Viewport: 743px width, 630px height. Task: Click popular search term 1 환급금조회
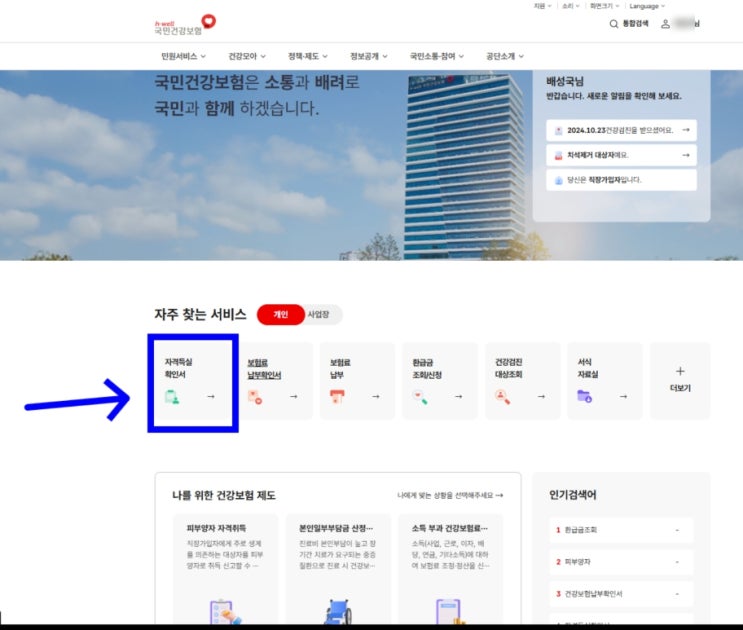pos(621,530)
